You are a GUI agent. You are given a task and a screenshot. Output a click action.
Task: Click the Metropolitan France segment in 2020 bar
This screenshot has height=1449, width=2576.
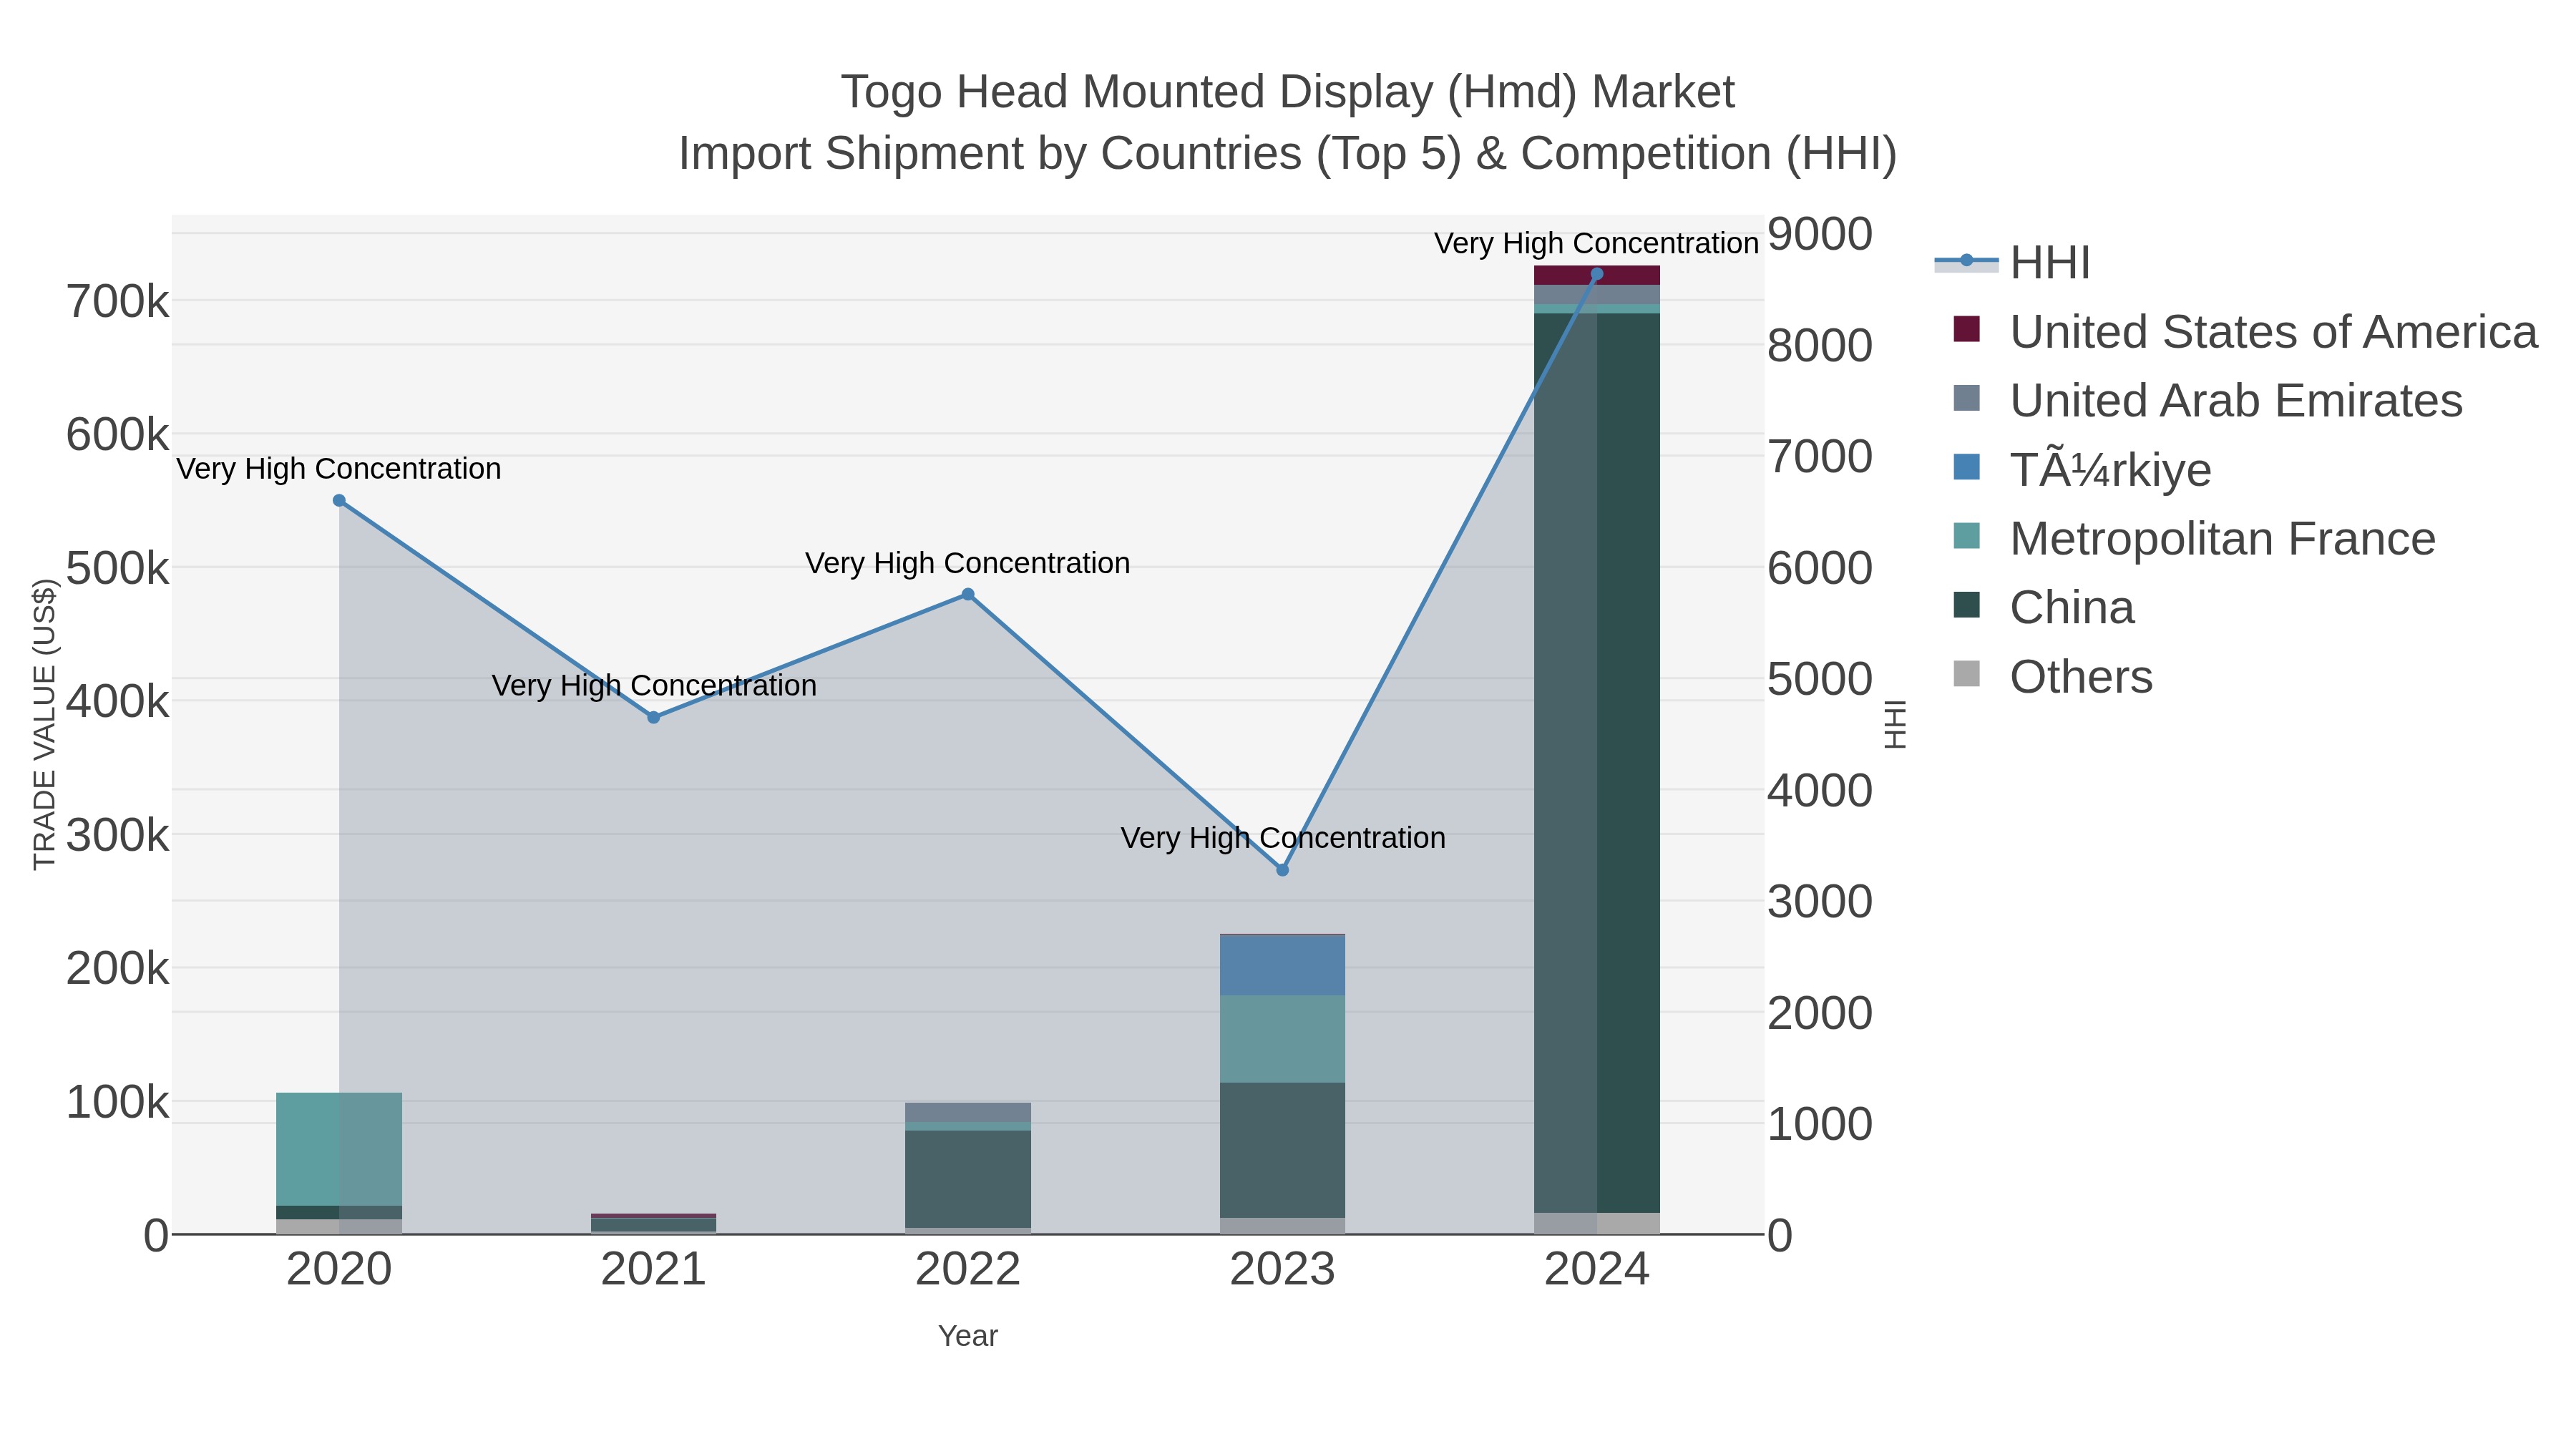[x=339, y=1149]
